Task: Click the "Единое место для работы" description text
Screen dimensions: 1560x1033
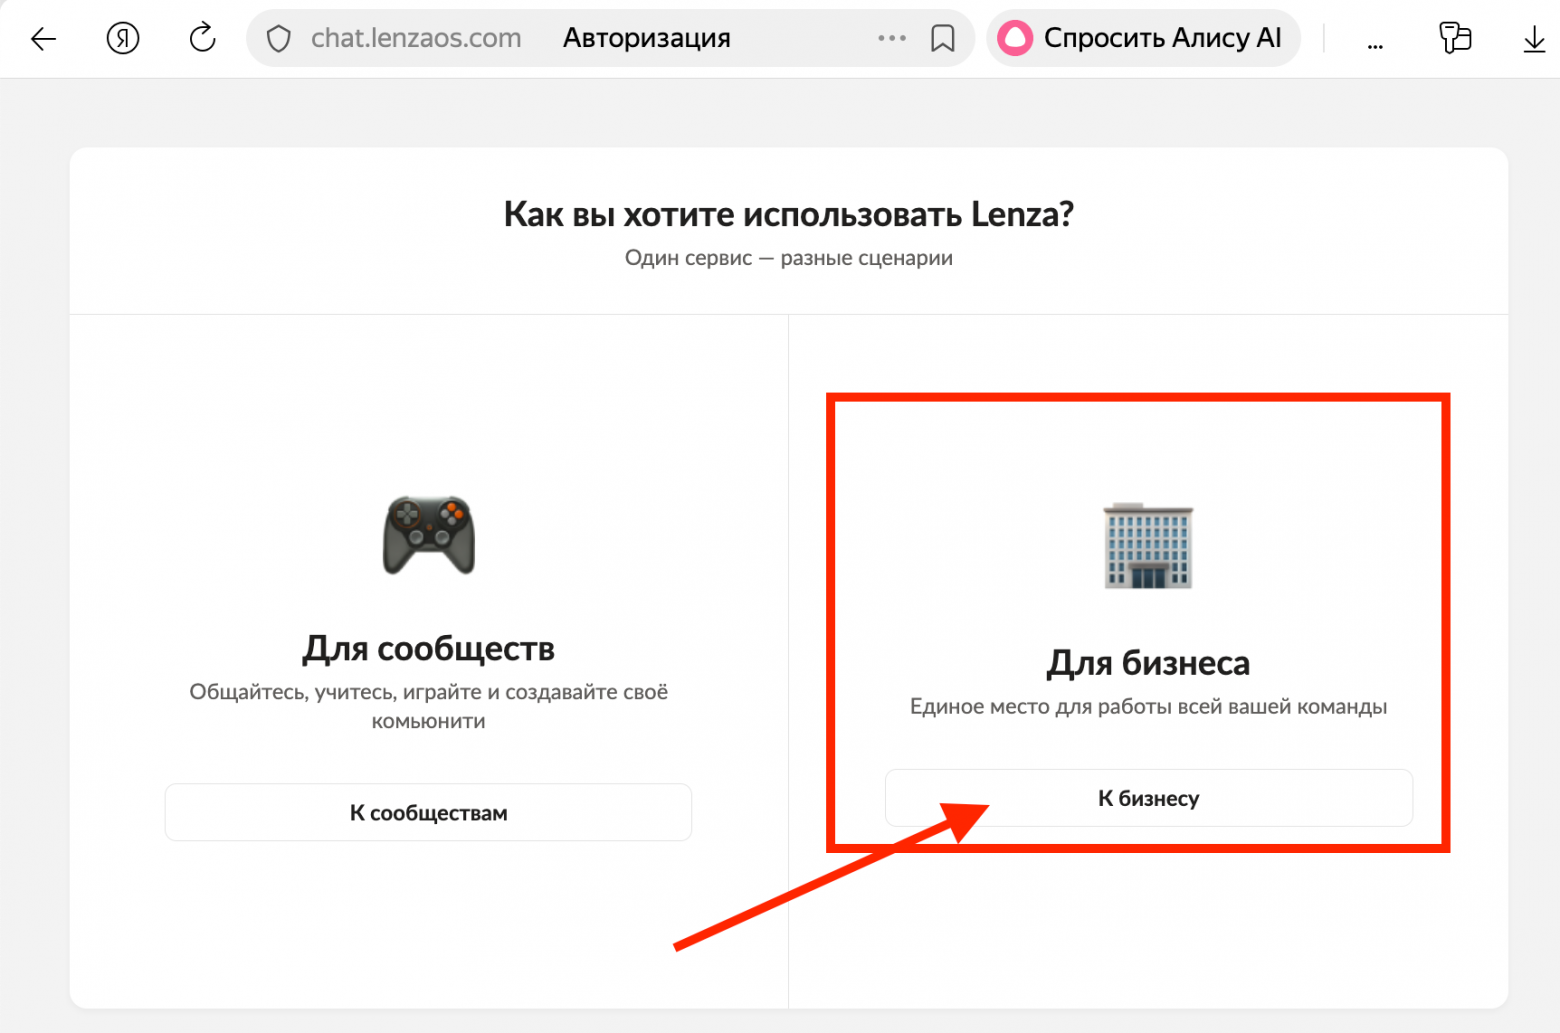Action: 1148,707
